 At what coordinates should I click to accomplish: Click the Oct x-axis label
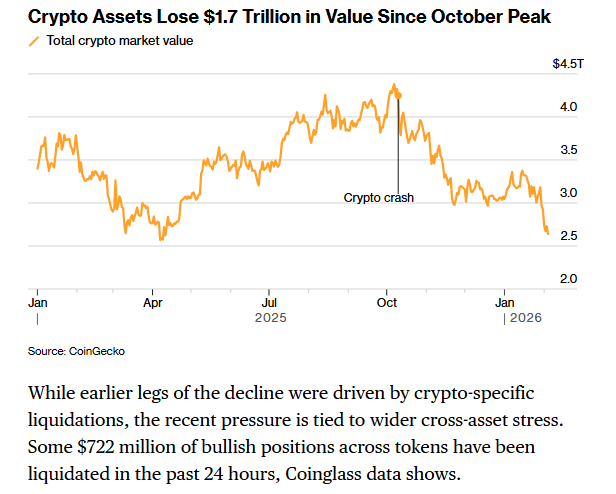(x=387, y=301)
